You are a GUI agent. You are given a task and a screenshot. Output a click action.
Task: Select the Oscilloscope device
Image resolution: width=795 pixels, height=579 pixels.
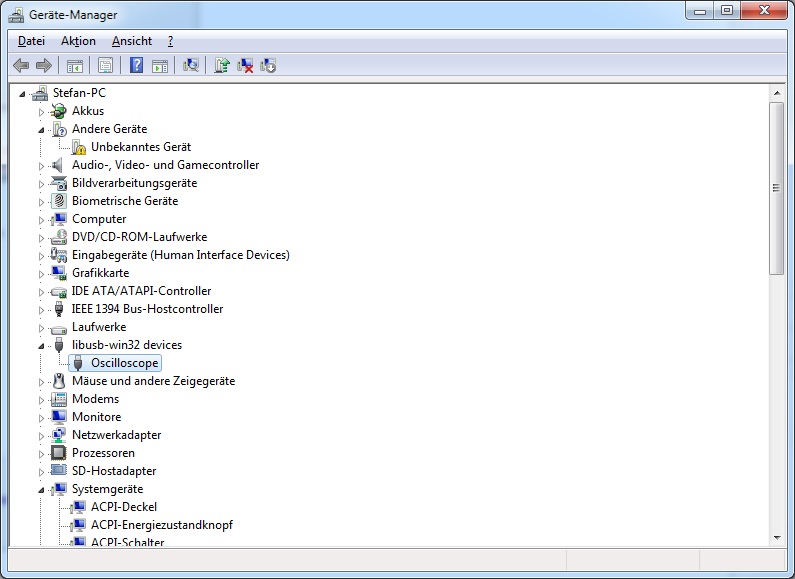click(125, 363)
